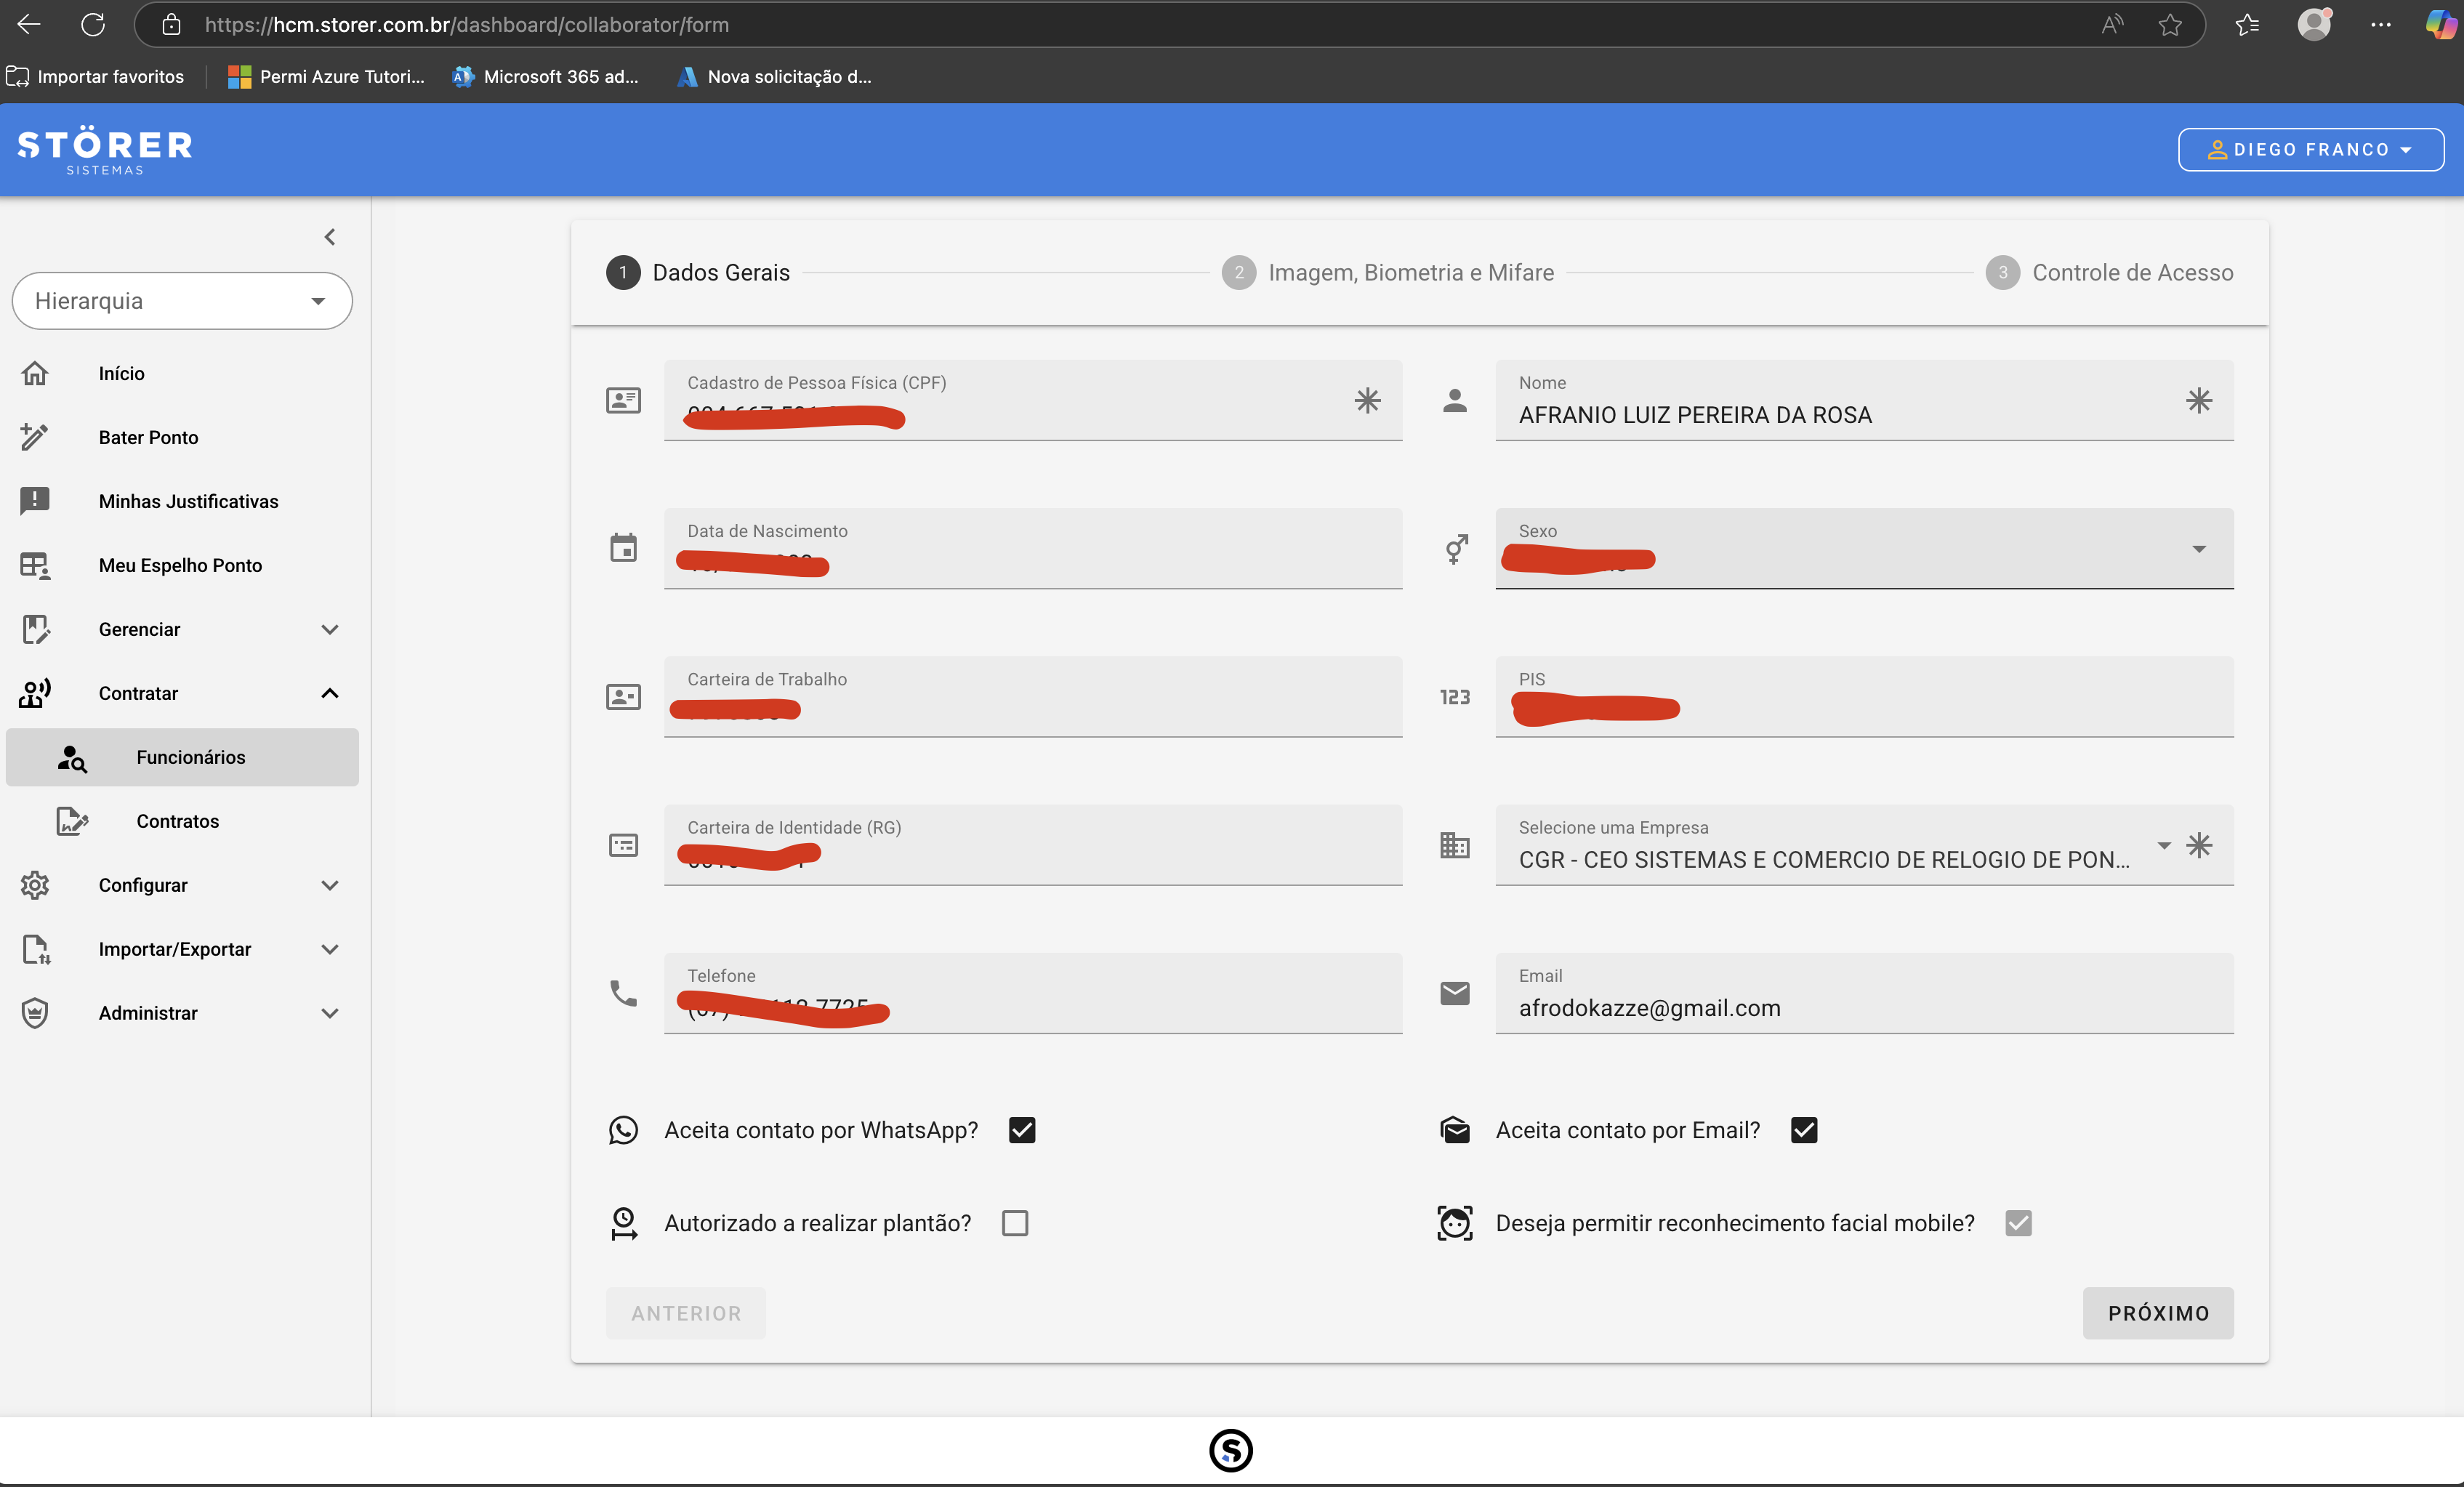This screenshot has width=2464, height=1487.
Task: Open the Sexo dropdown
Action: (x=1864, y=548)
